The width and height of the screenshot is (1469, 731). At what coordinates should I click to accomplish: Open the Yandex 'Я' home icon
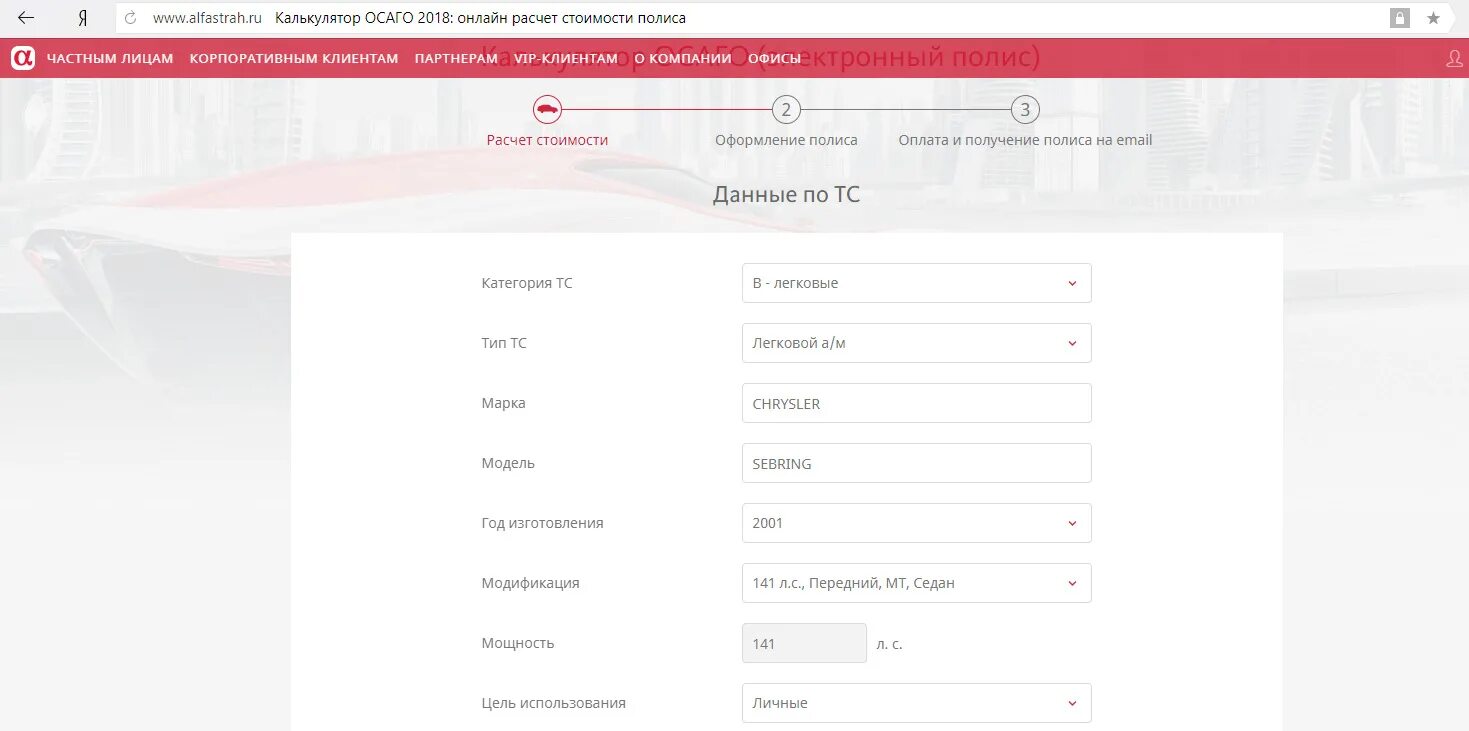[x=83, y=18]
